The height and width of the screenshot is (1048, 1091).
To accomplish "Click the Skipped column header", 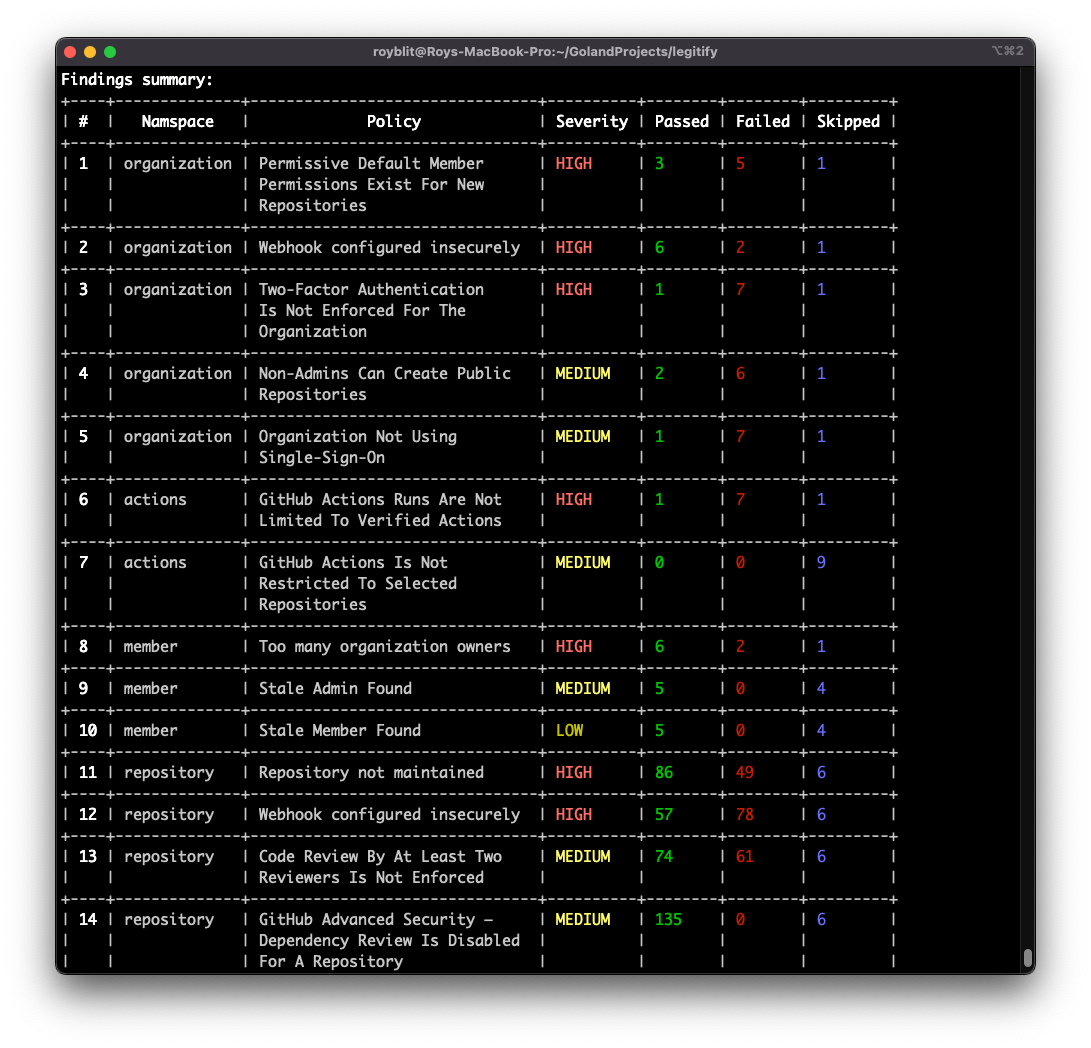I will (848, 121).
